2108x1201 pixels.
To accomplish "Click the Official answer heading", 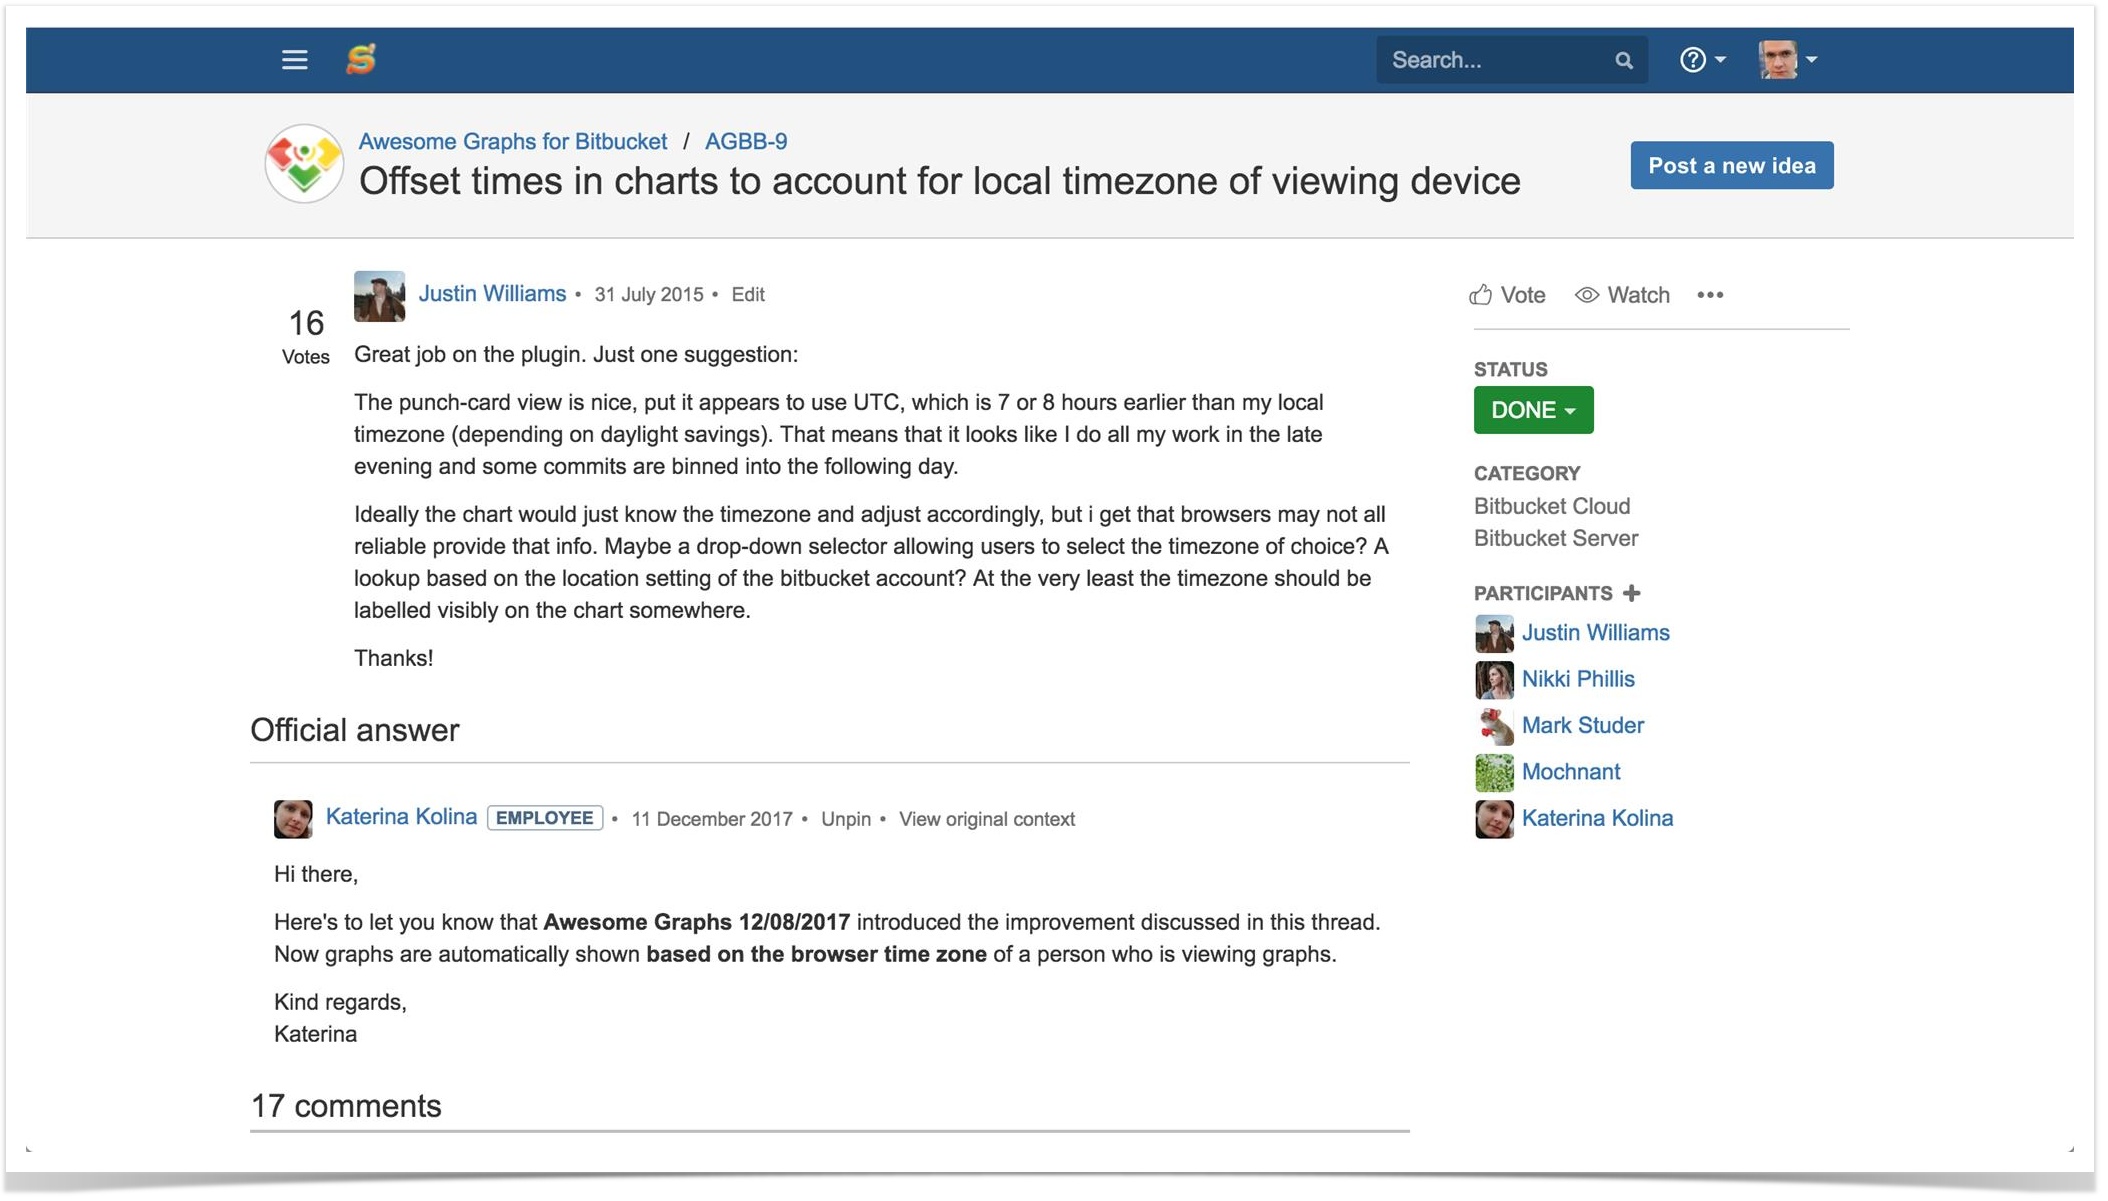I will (x=354, y=730).
